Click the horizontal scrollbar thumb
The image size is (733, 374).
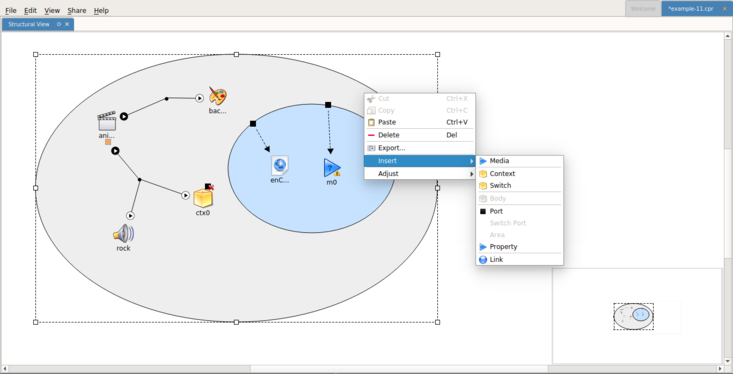pos(399,369)
